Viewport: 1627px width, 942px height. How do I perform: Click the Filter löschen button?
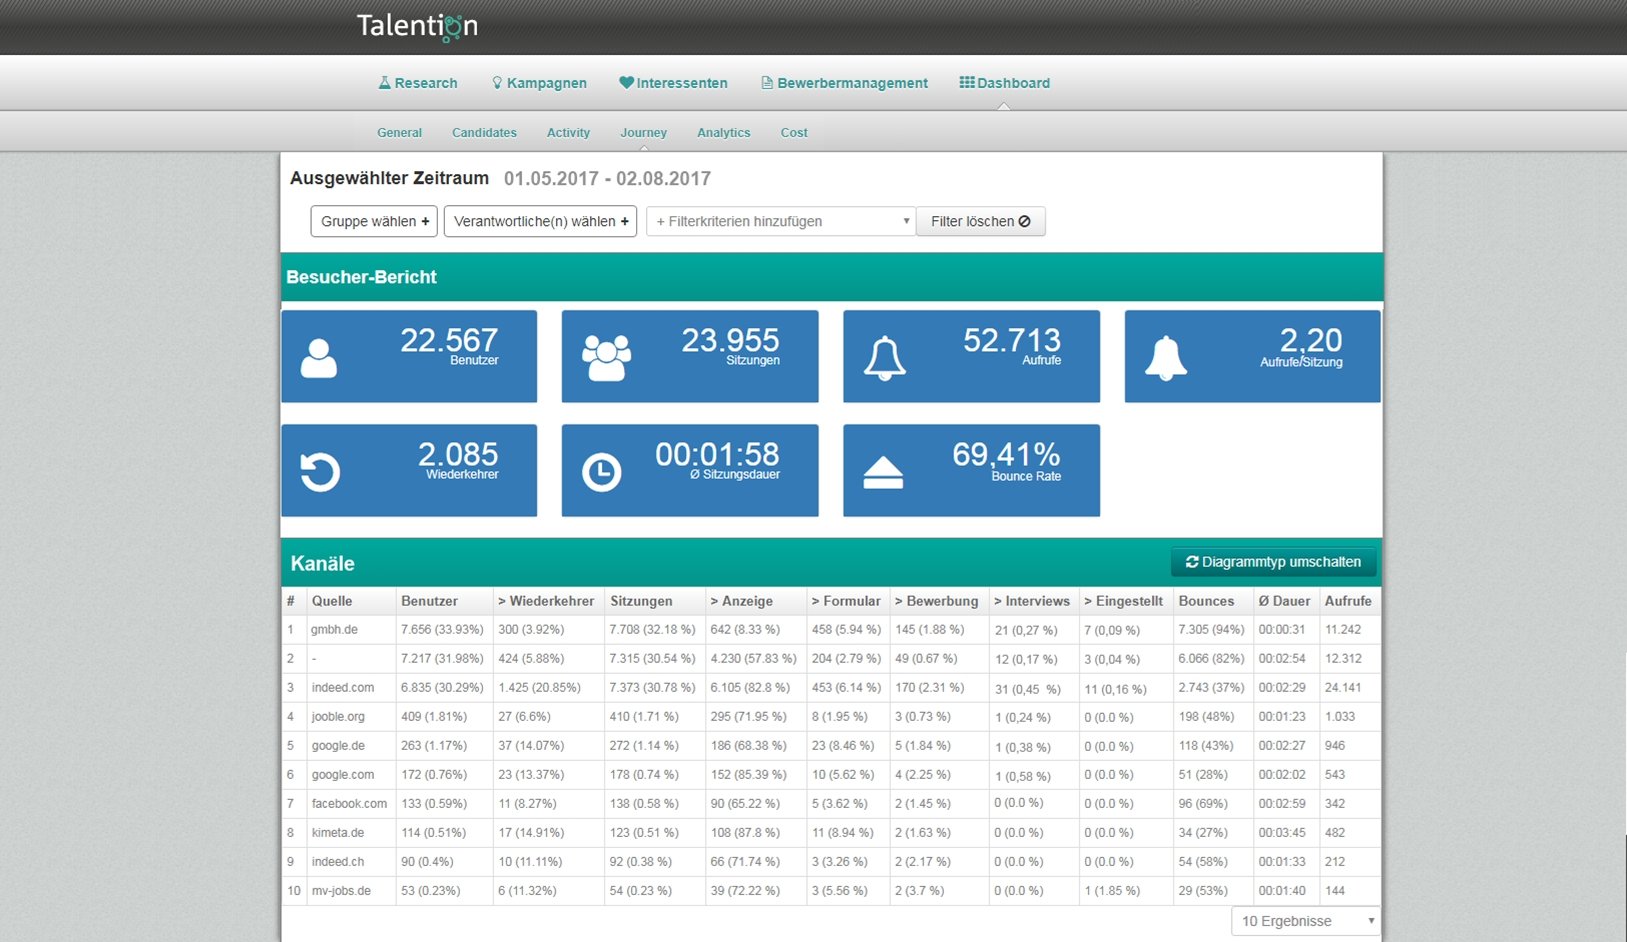coord(980,221)
